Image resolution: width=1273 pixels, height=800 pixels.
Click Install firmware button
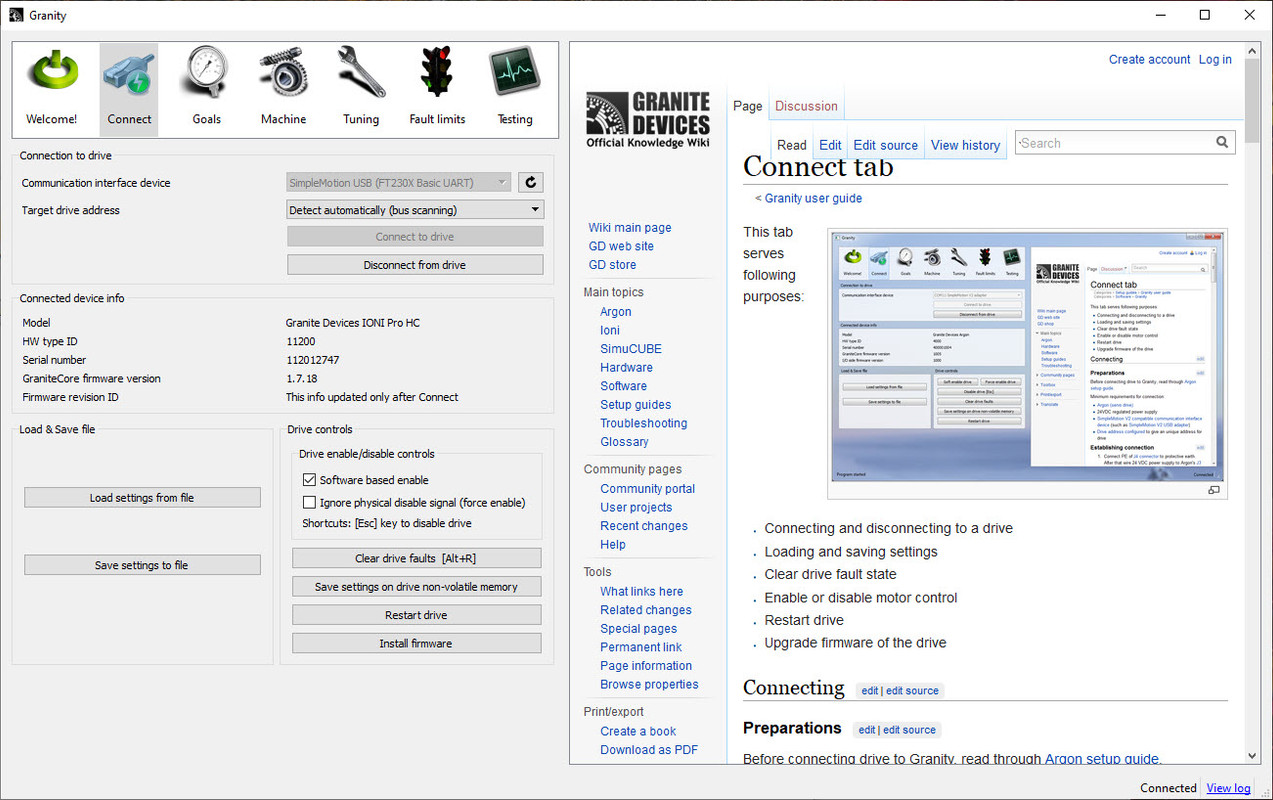click(x=416, y=643)
